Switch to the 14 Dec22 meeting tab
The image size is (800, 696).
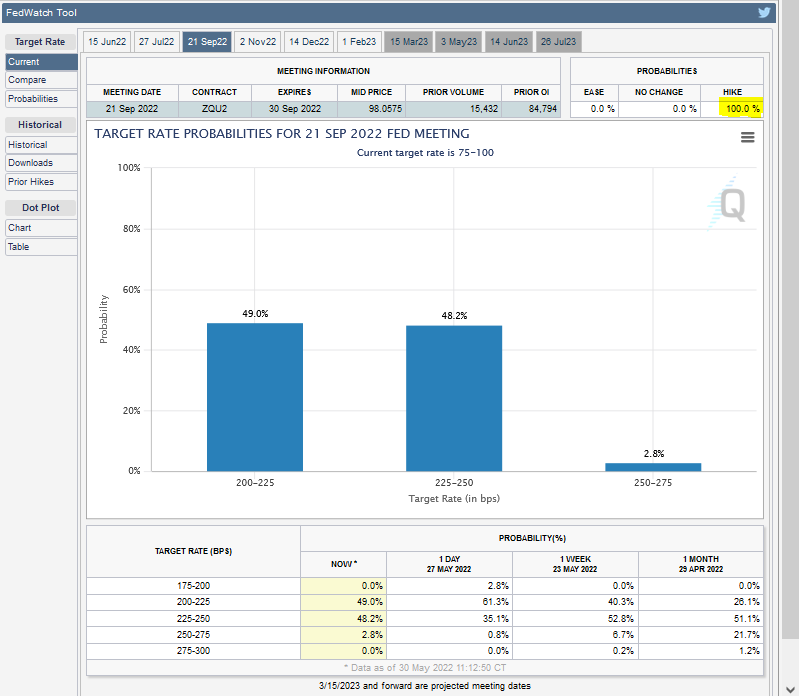click(x=309, y=42)
